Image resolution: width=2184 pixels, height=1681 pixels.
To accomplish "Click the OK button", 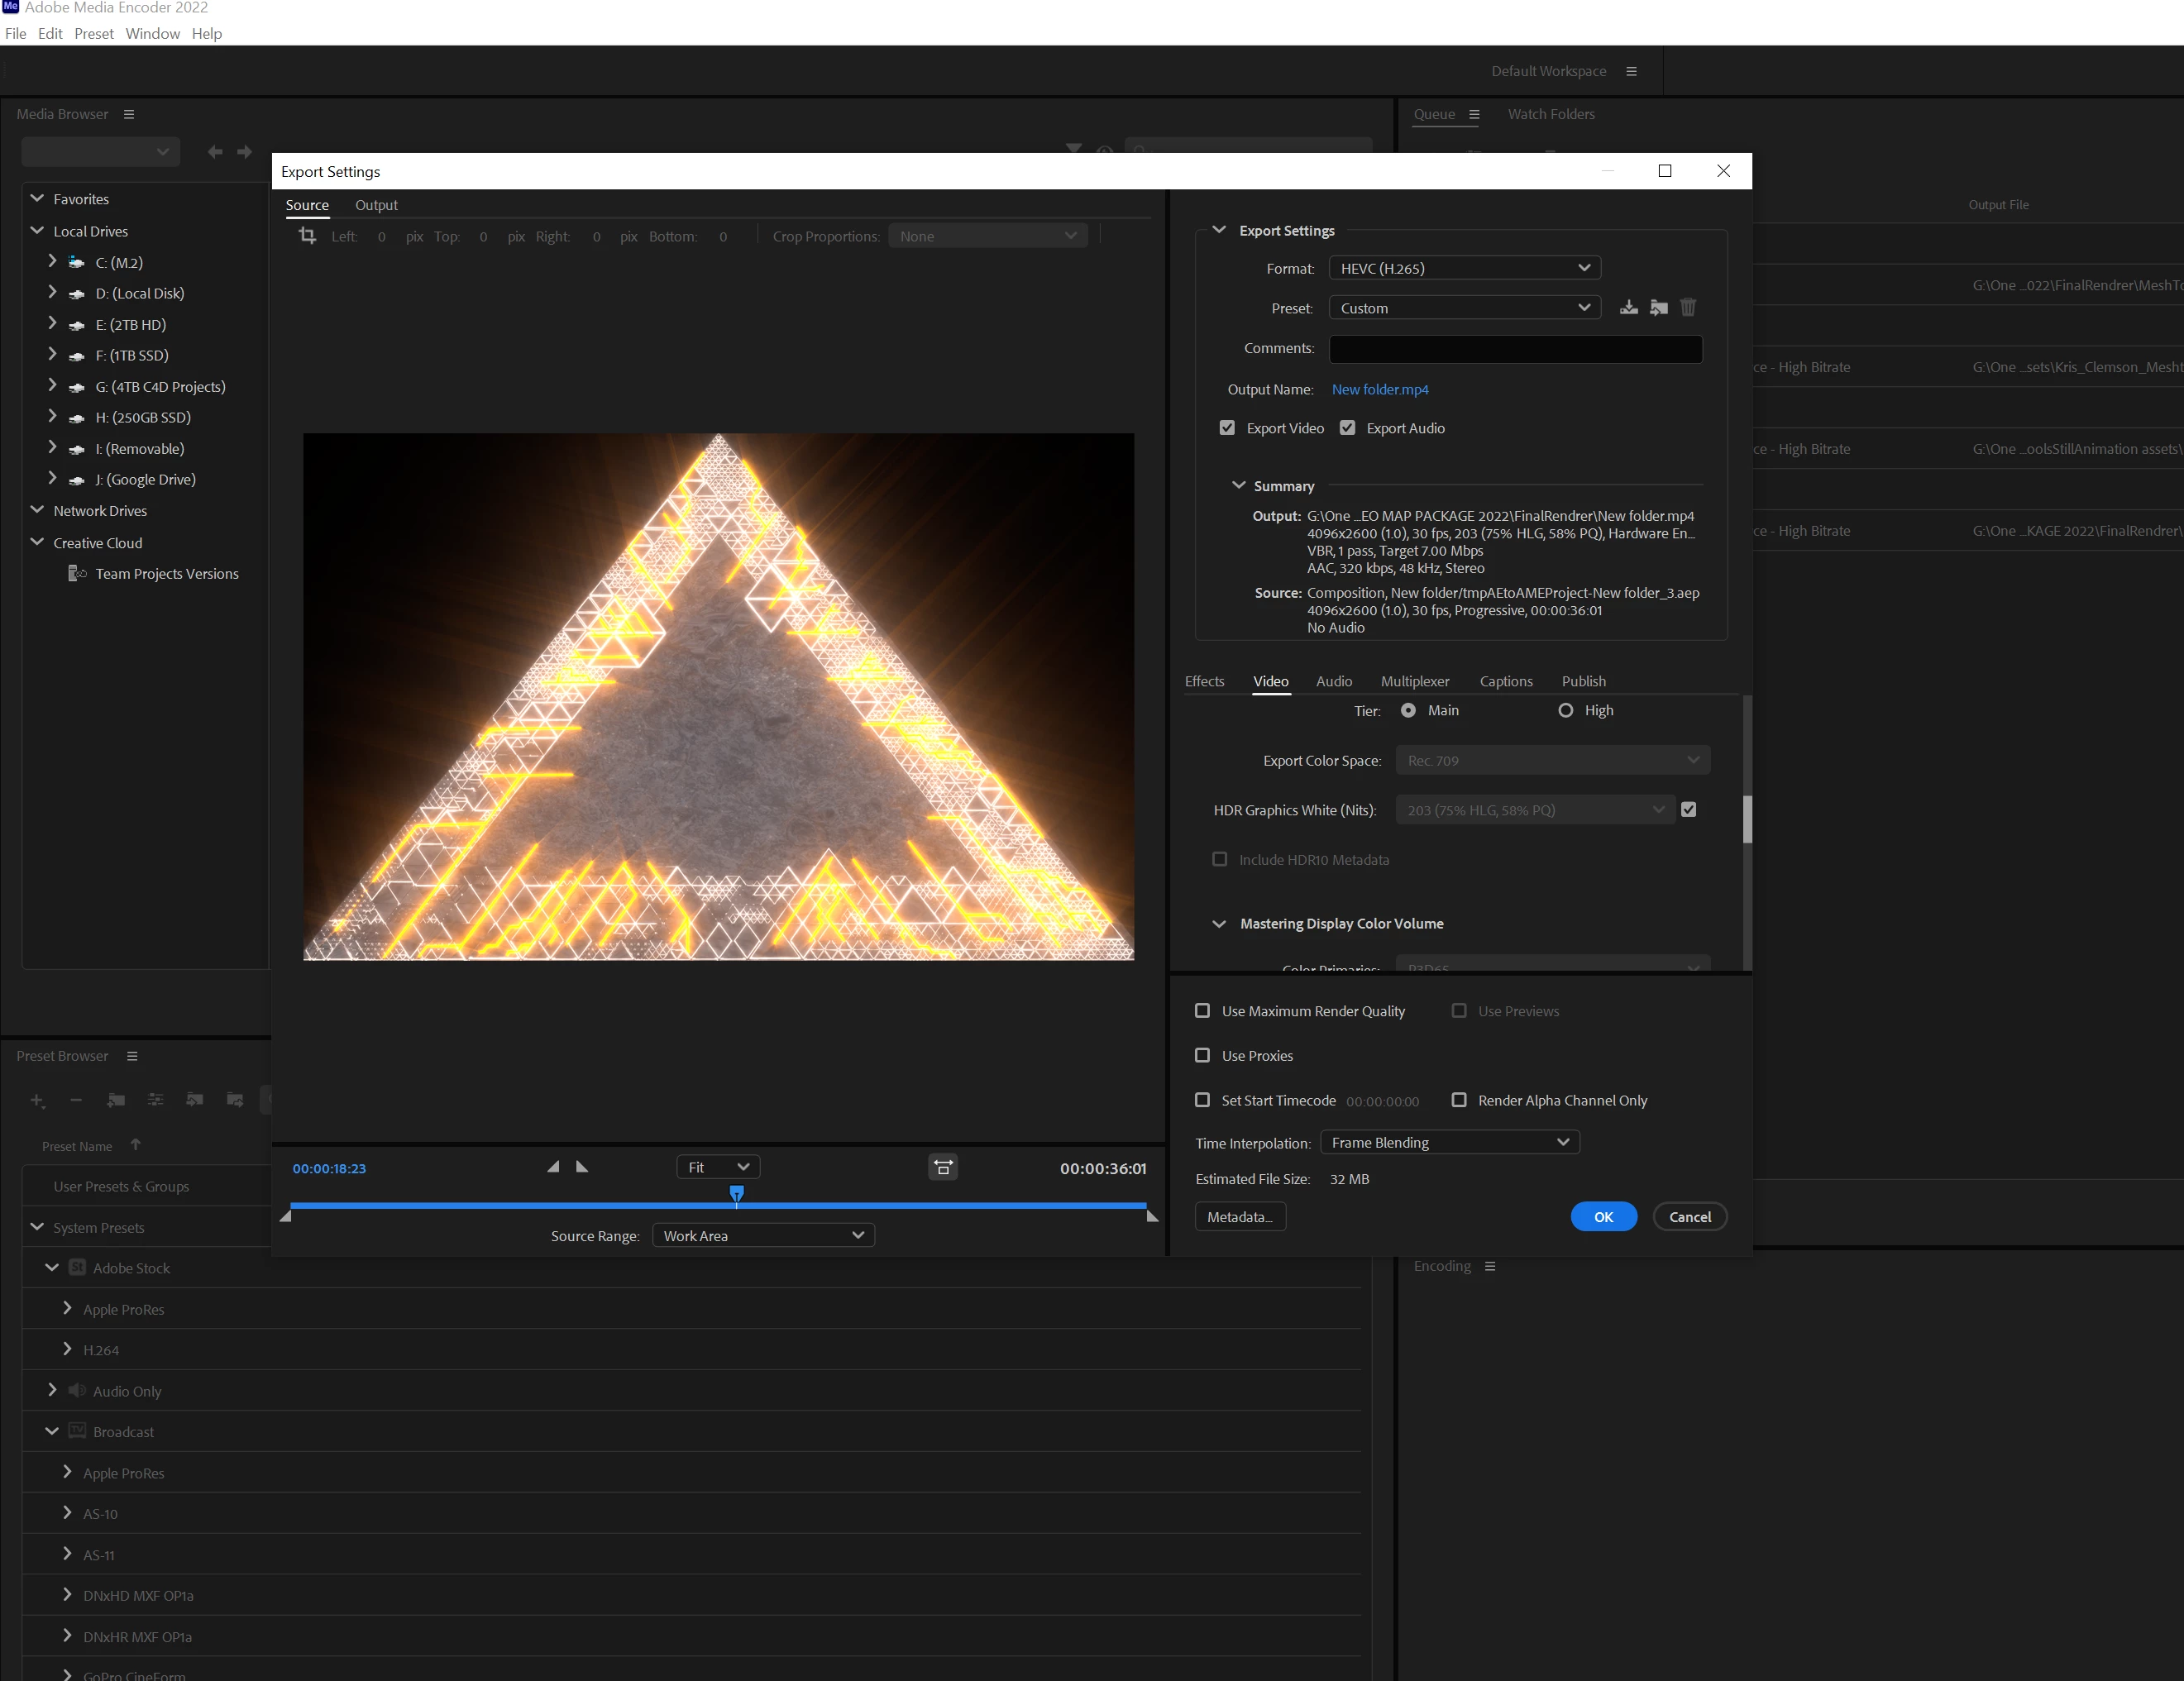I will (1603, 1216).
